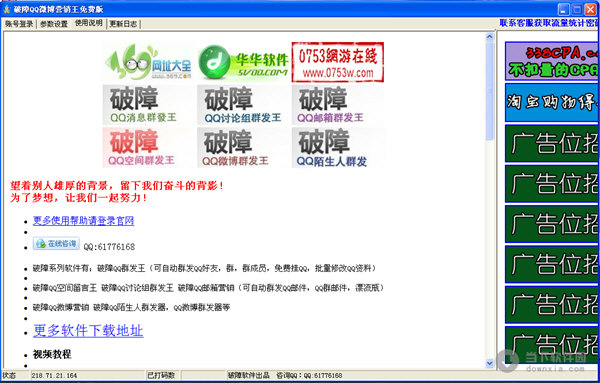Image resolution: width=600 pixels, height=383 pixels.
Task: Open the 淘宝购物 advertisement banner
Action: pos(552,103)
